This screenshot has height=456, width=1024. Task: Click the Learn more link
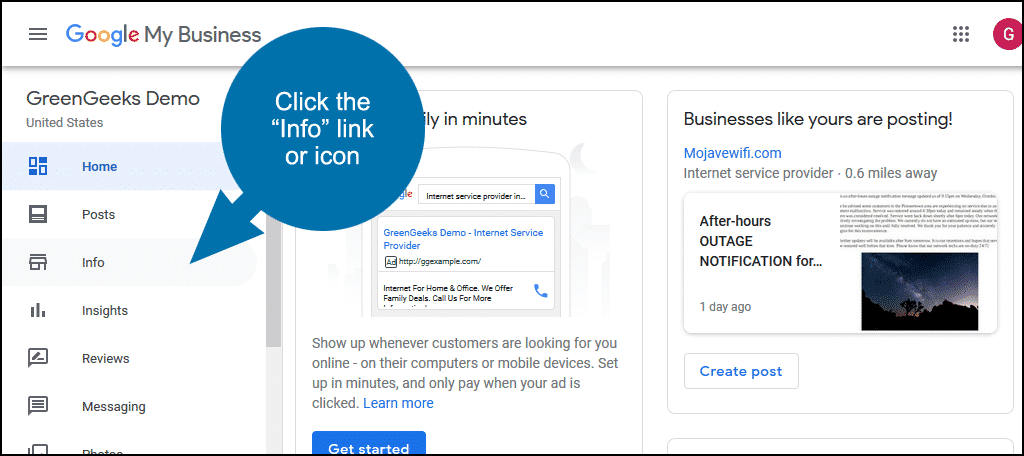click(398, 403)
